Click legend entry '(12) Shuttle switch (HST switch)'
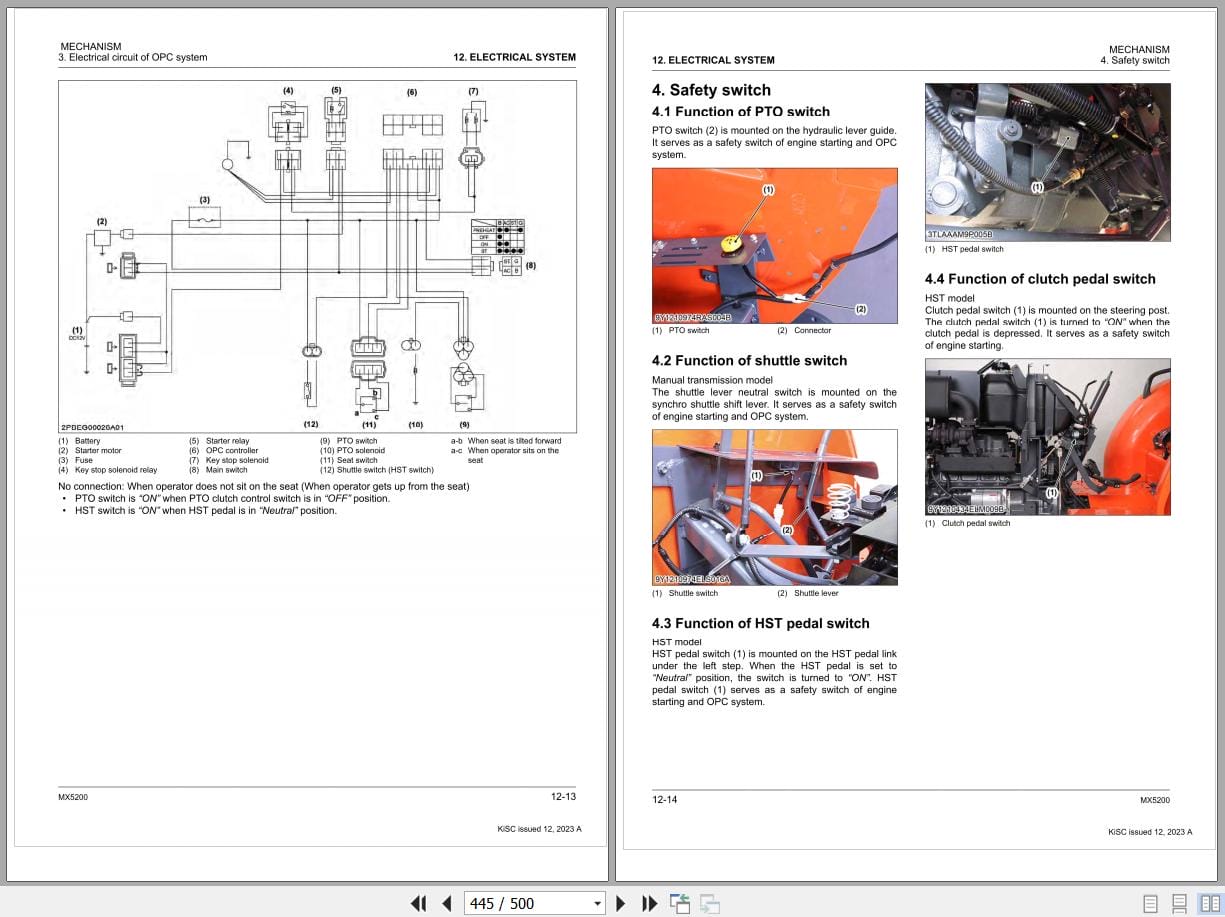The width and height of the screenshot is (1225, 917). point(377,470)
